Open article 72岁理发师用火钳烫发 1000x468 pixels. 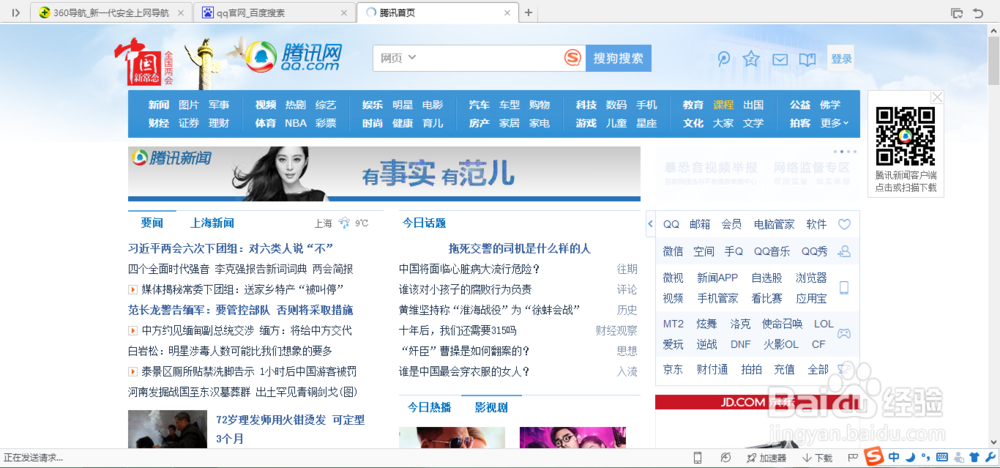point(290,429)
